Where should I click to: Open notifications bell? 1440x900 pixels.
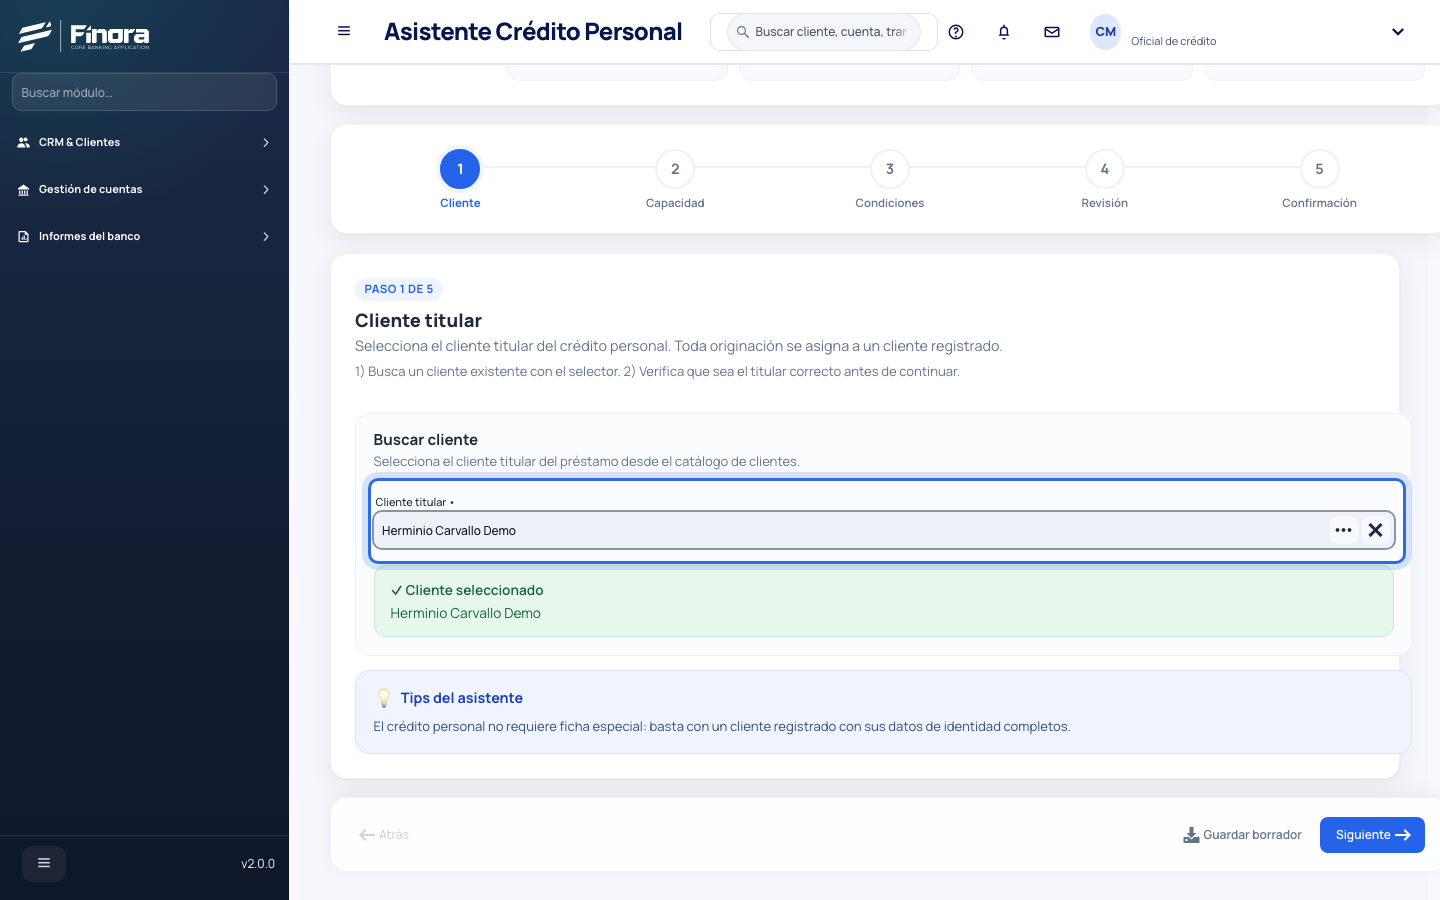point(1004,32)
